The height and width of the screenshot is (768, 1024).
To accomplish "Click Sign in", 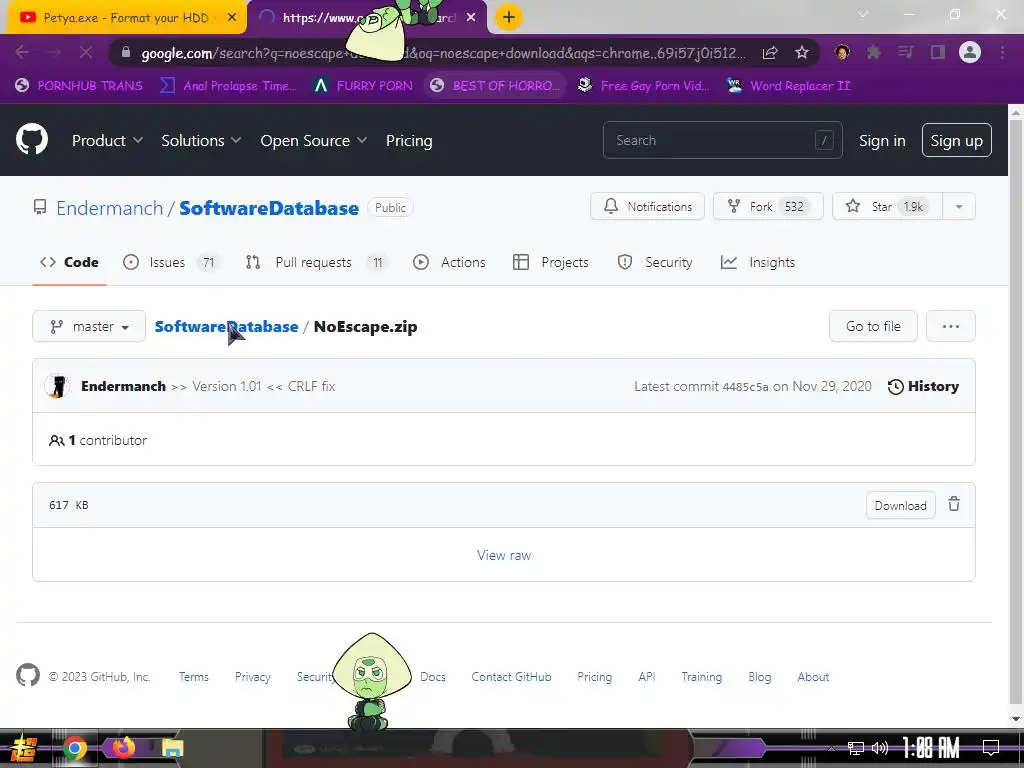I will pyautogui.click(x=882, y=140).
